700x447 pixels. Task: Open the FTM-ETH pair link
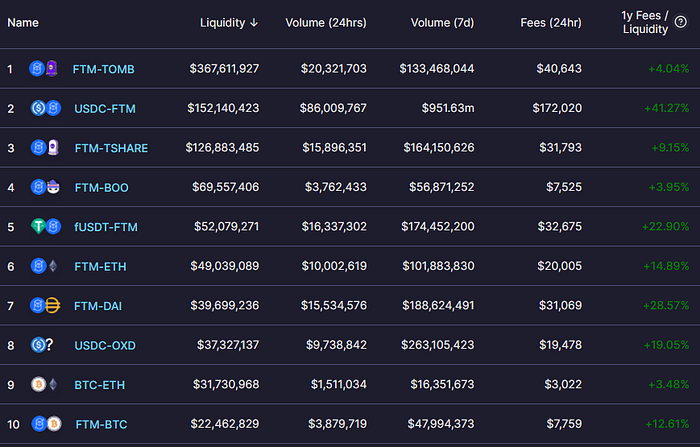100,267
